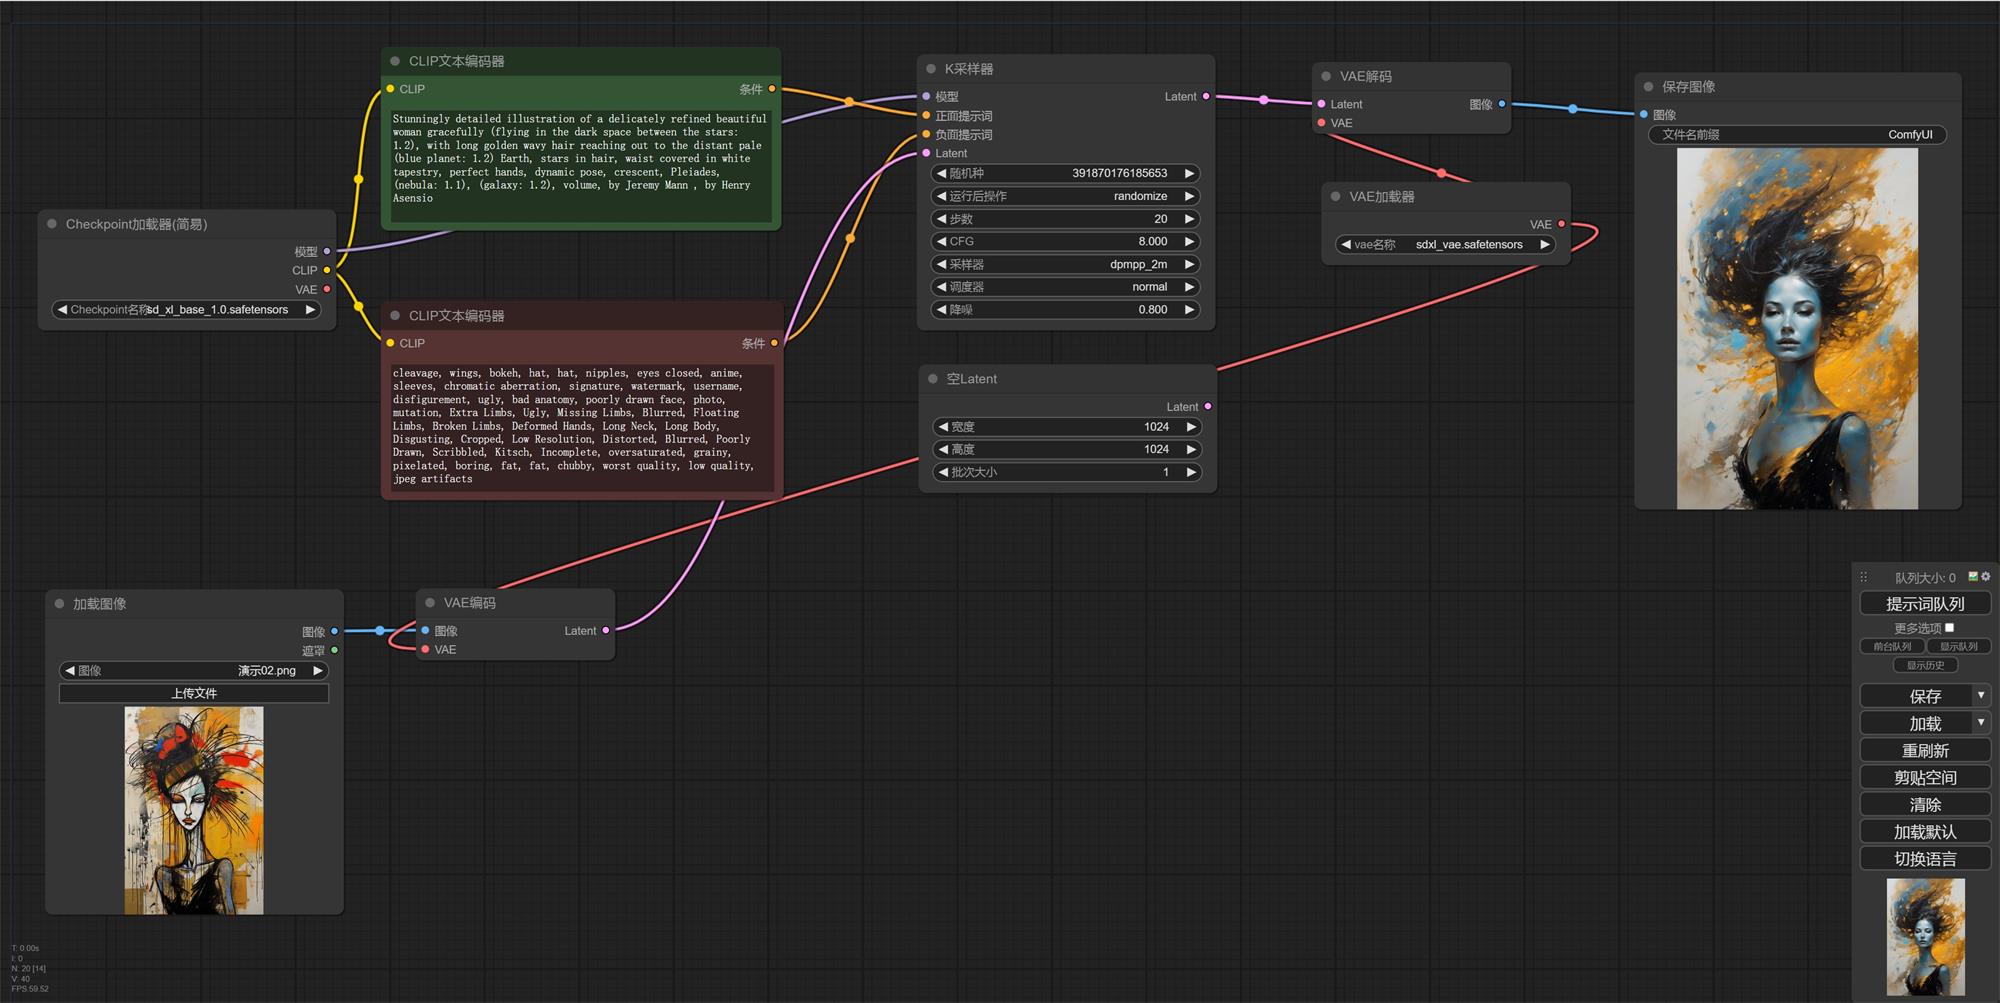Click the 图像 output port on VAE解码

click(1502, 104)
